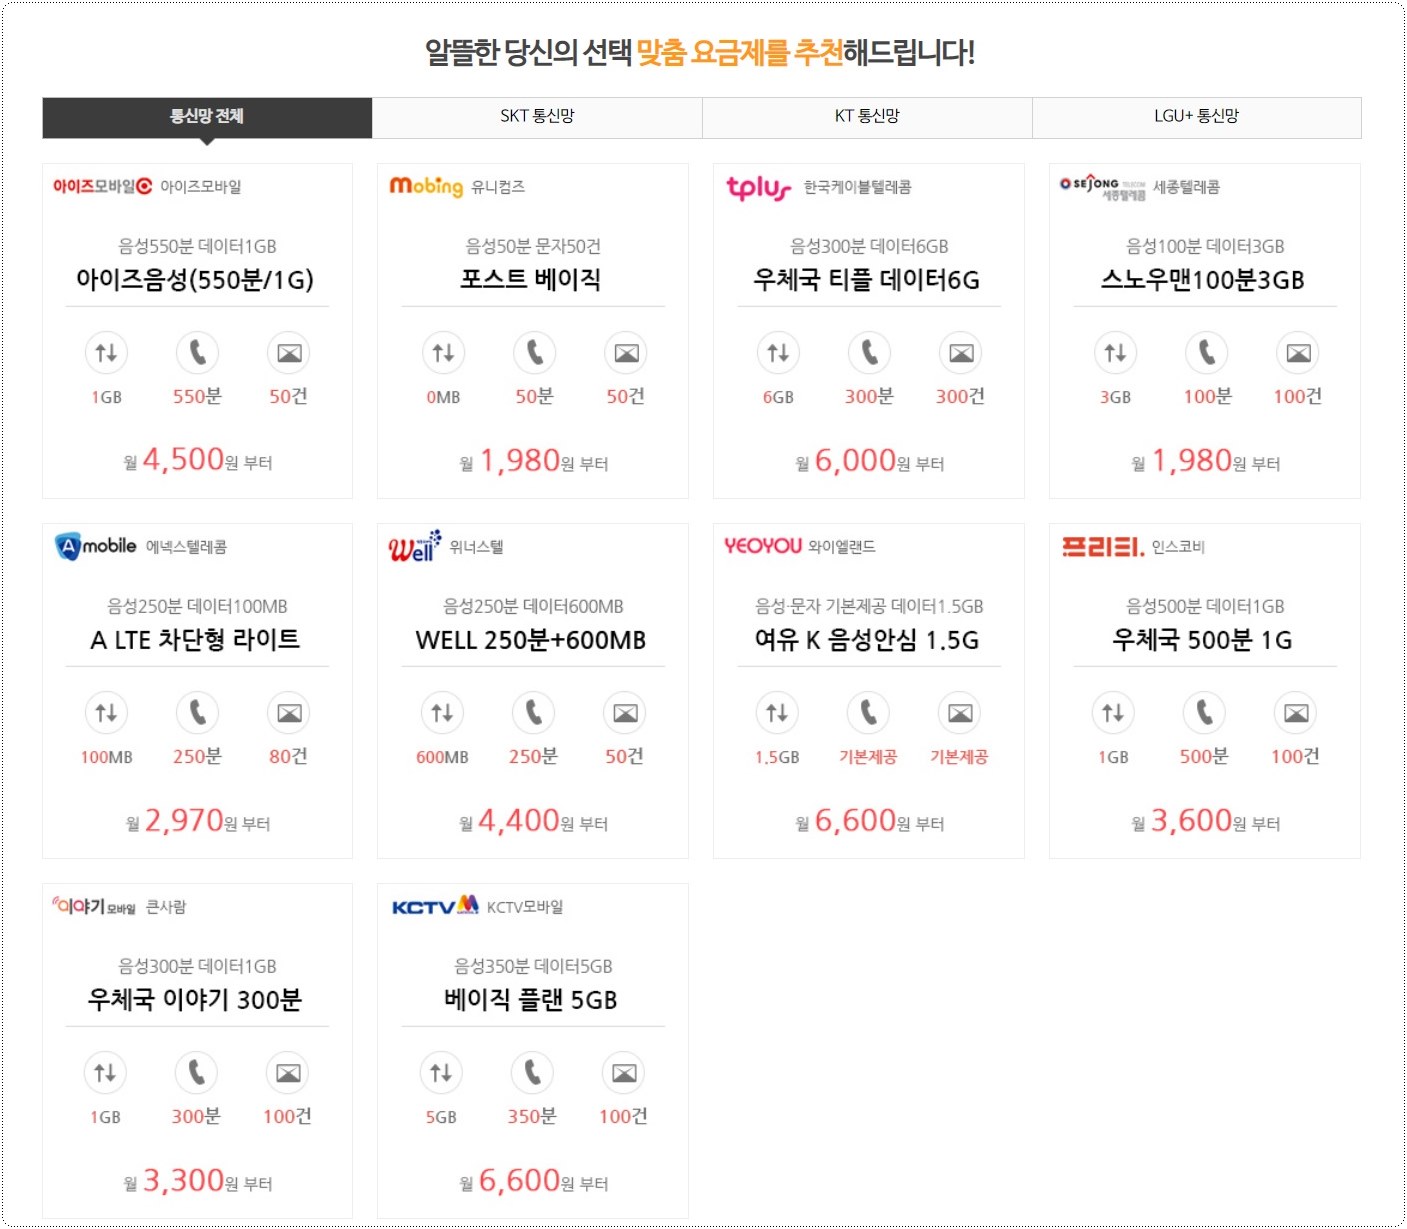Select the call icon under A LTE 차단형 라이트
This screenshot has height=1229, width=1407.
[x=197, y=712]
